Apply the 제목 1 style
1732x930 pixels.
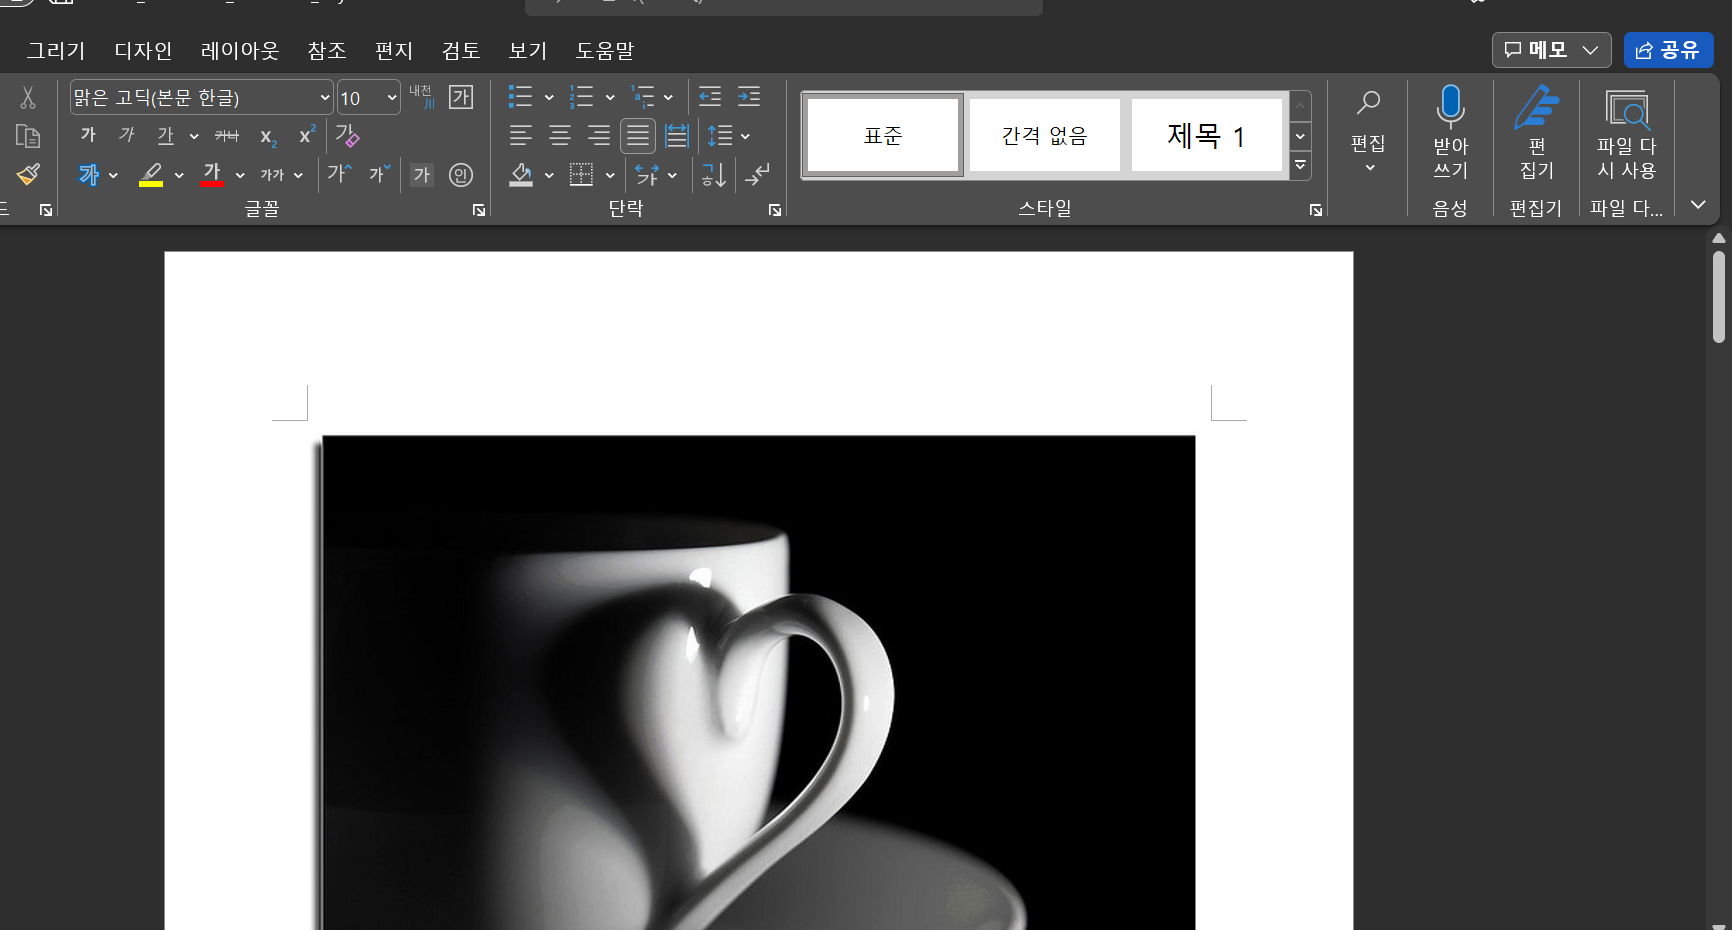coord(1207,135)
